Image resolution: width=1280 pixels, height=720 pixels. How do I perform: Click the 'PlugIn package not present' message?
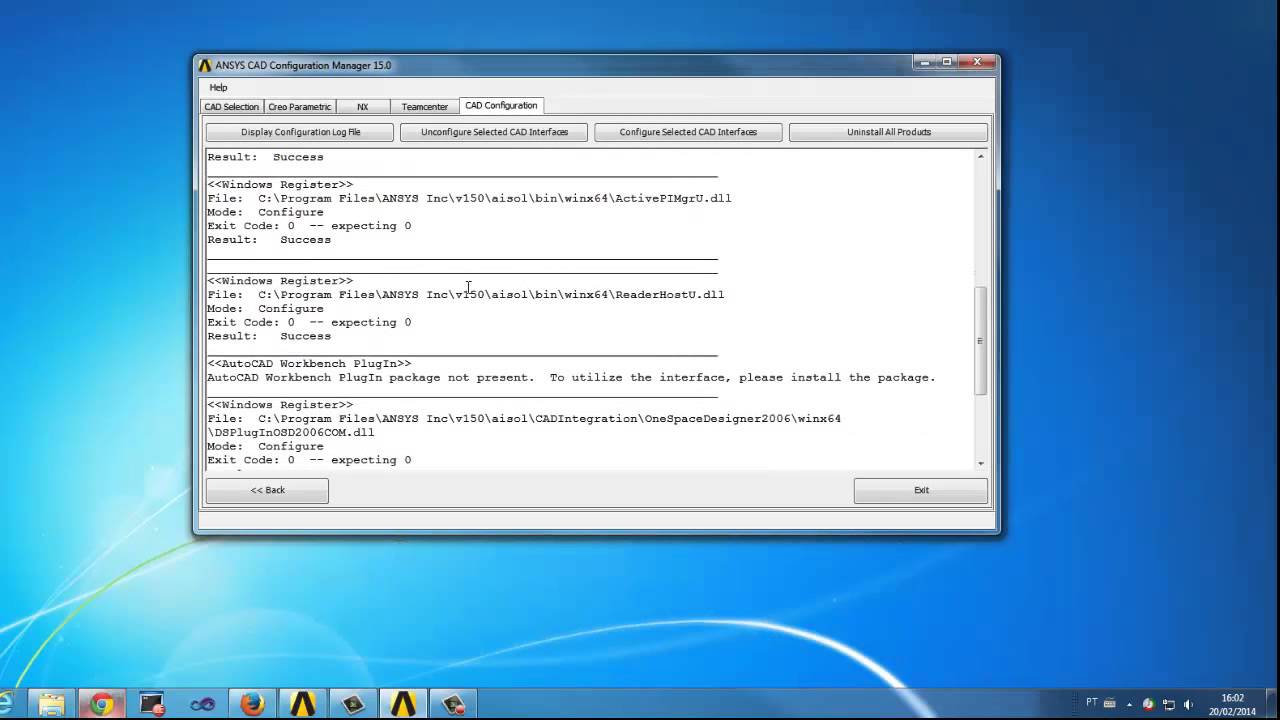tap(571, 378)
